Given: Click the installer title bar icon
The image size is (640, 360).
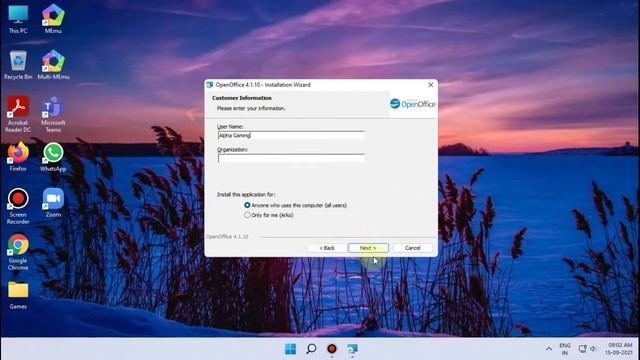Looking at the screenshot, I should click(210, 85).
